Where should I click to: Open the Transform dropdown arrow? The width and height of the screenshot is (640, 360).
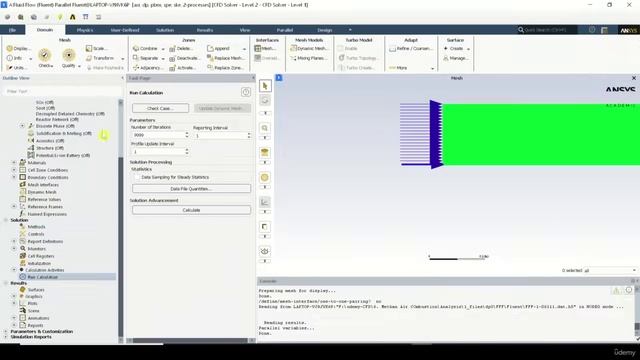click(x=122, y=59)
